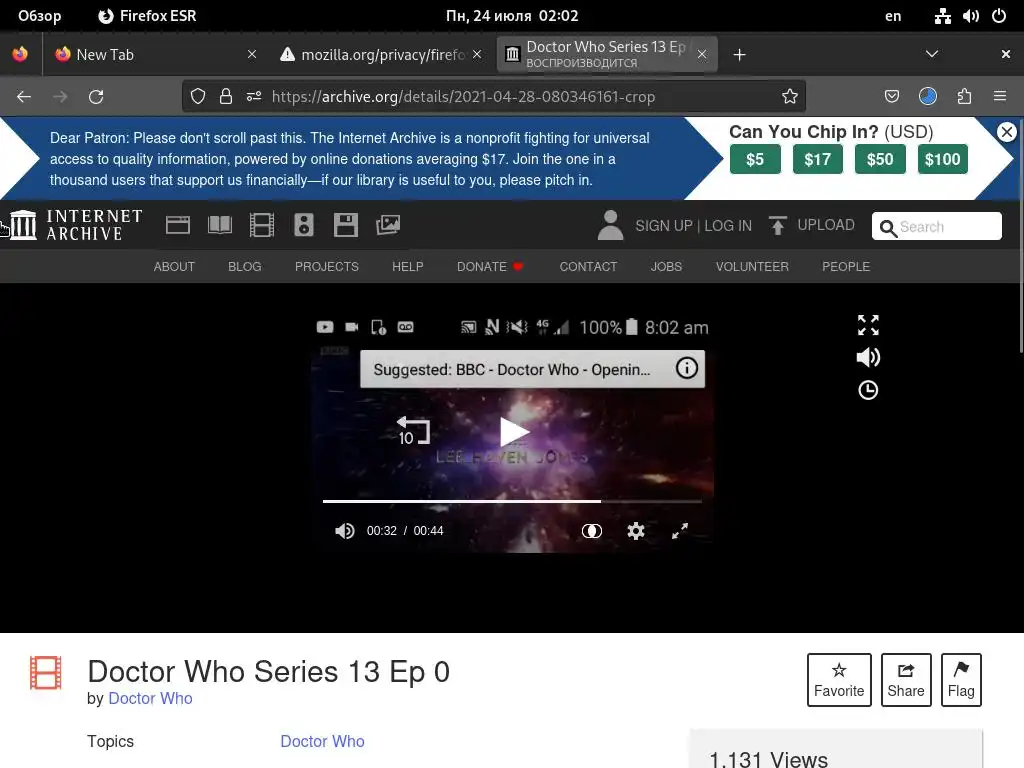This screenshot has height=768, width=1024.
Task: Open the Firefox hamburger menu
Action: click(x=1000, y=97)
